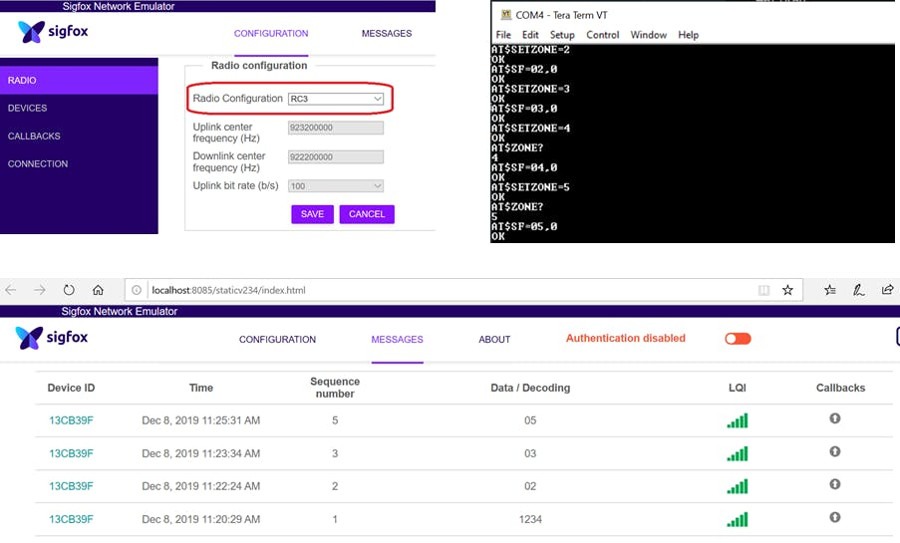Open the Help menu in Tera Term
Viewport: 900px width, 543px height.
(x=688, y=35)
